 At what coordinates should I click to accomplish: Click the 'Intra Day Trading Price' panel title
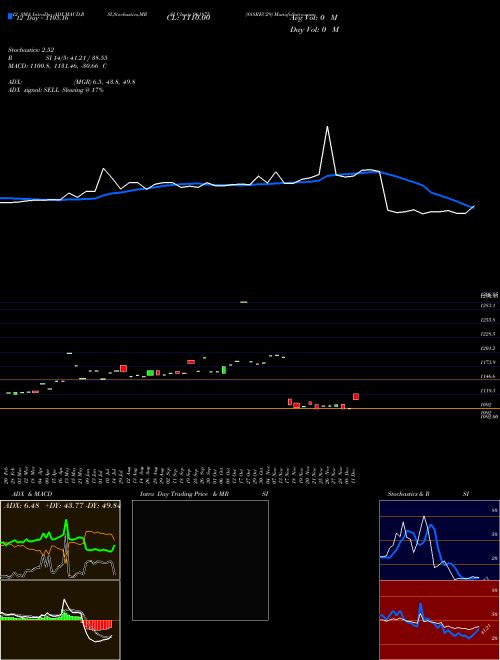point(182,494)
